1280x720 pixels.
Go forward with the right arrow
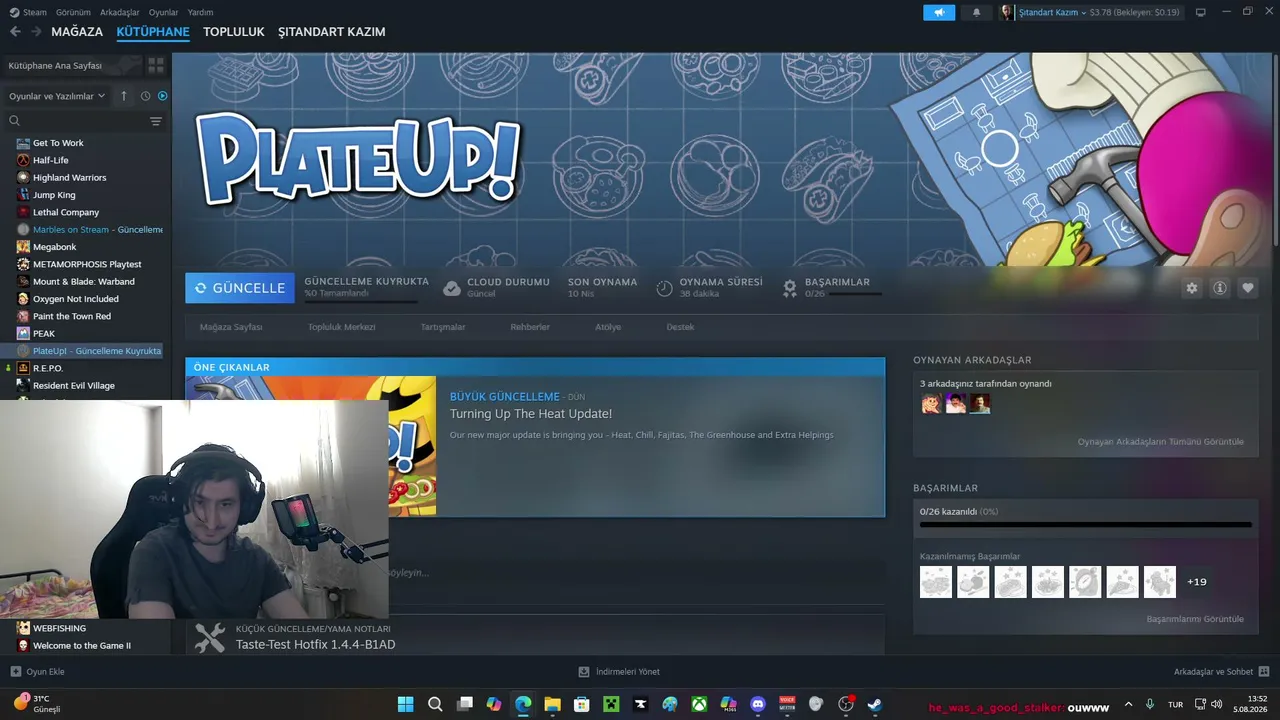point(36,32)
